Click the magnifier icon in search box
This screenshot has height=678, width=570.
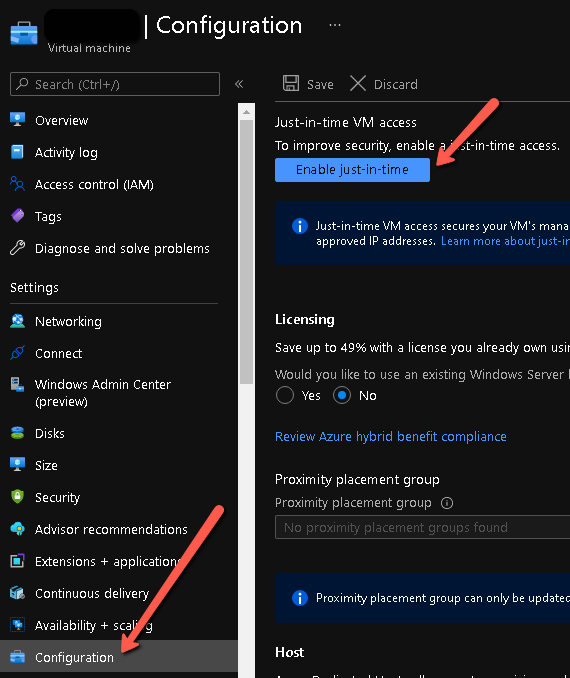[22, 83]
